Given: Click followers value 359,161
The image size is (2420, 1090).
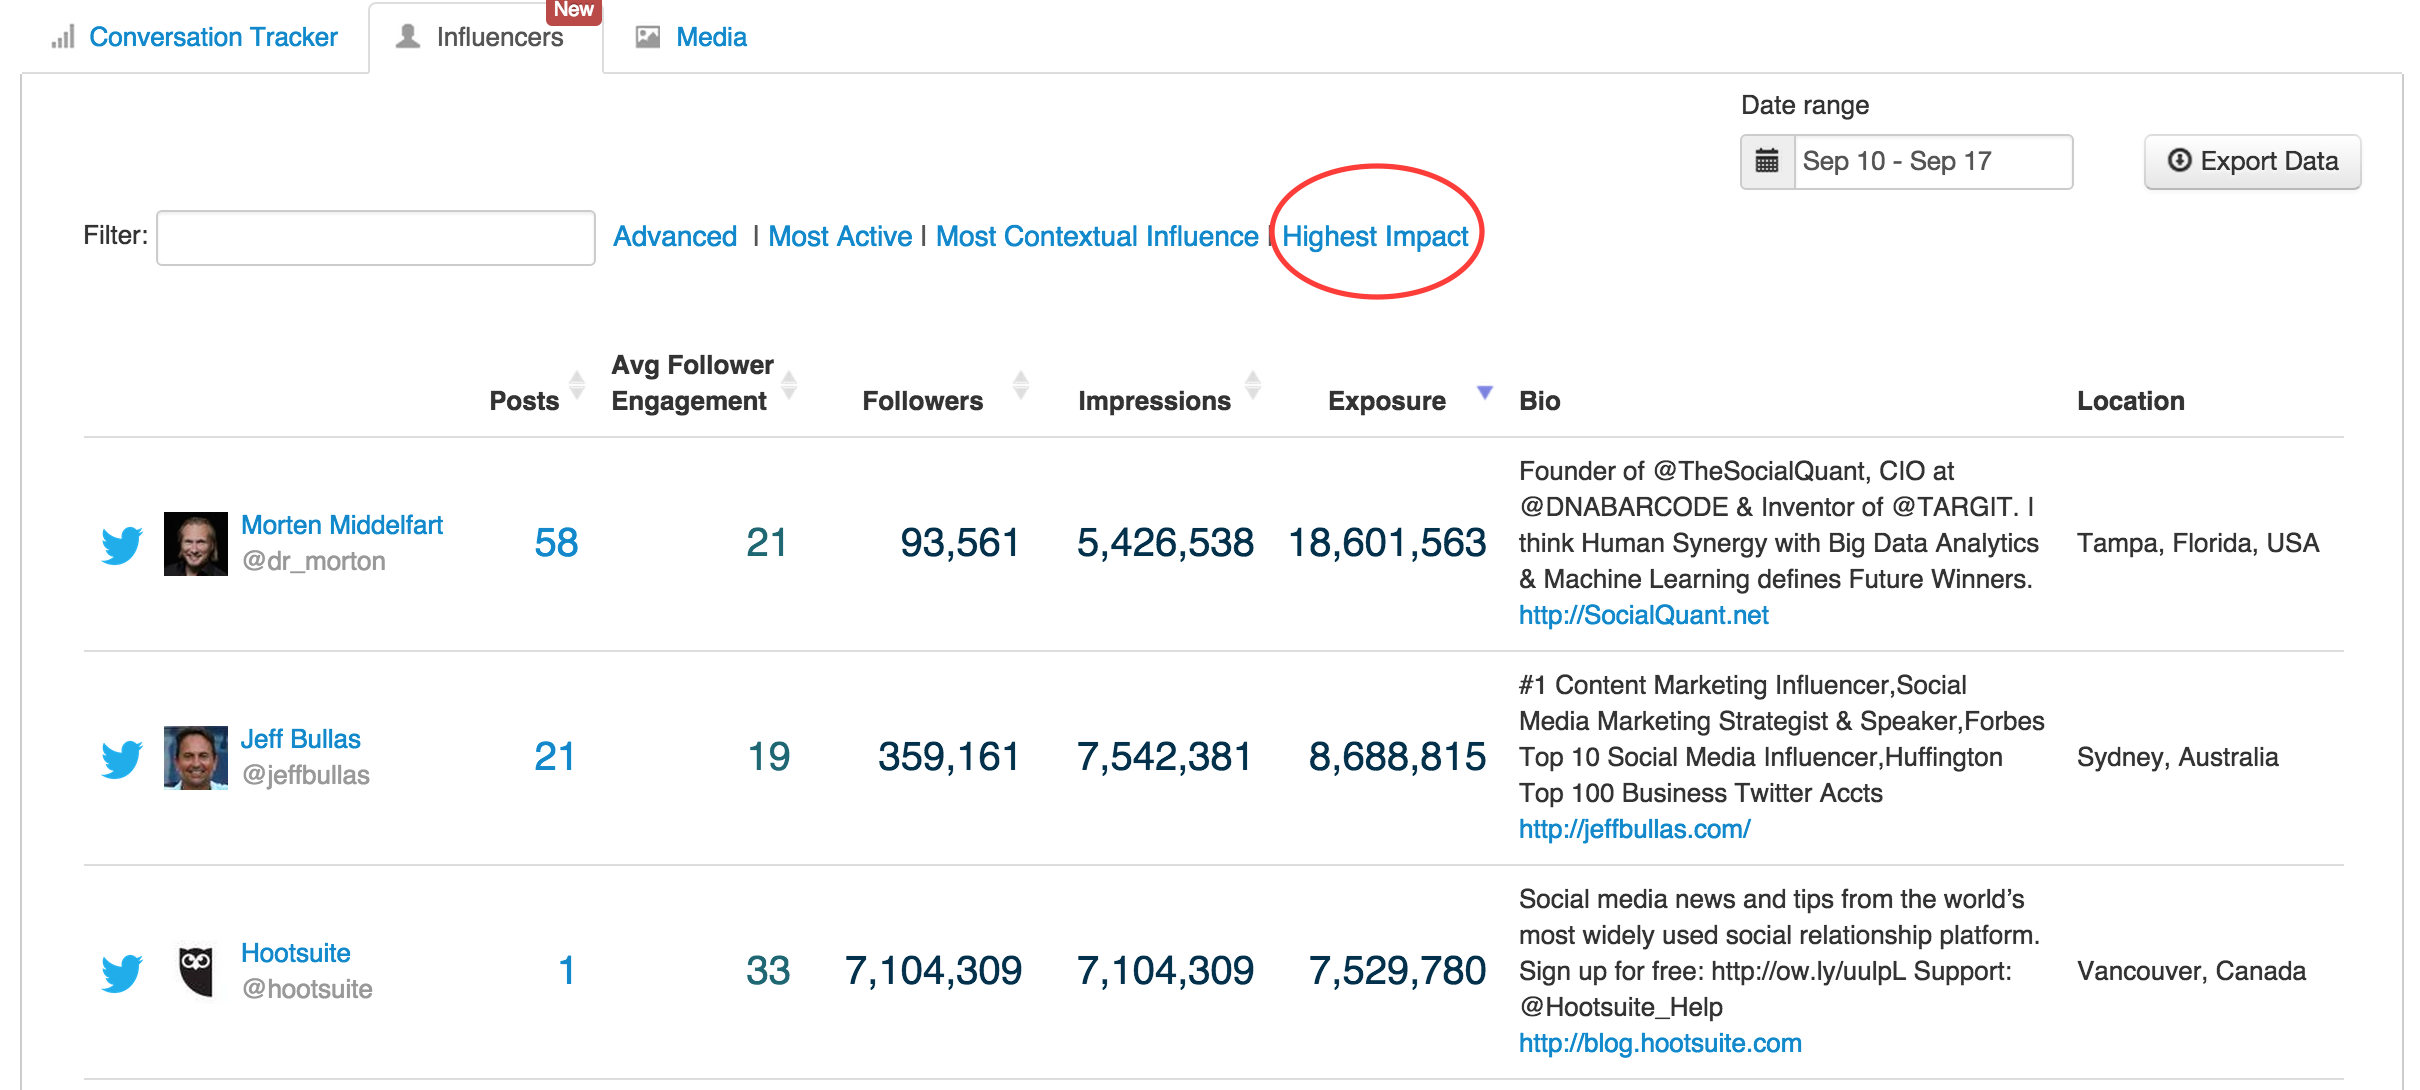Looking at the screenshot, I should (x=949, y=757).
